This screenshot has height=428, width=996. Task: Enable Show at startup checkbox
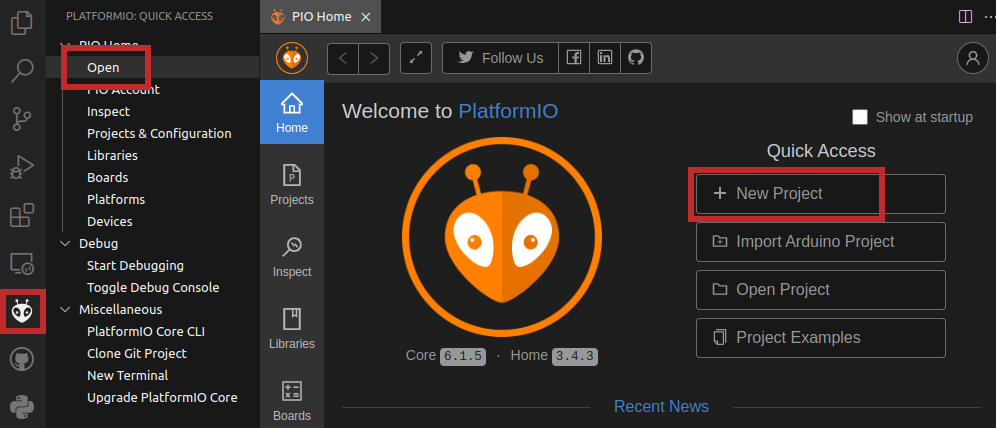(859, 117)
